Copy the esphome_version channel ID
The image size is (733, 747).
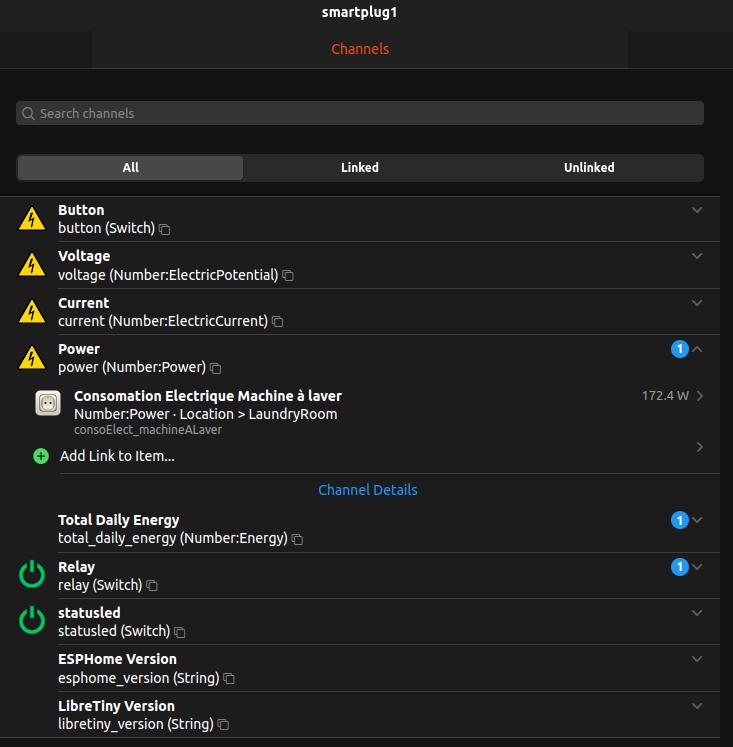click(229, 678)
